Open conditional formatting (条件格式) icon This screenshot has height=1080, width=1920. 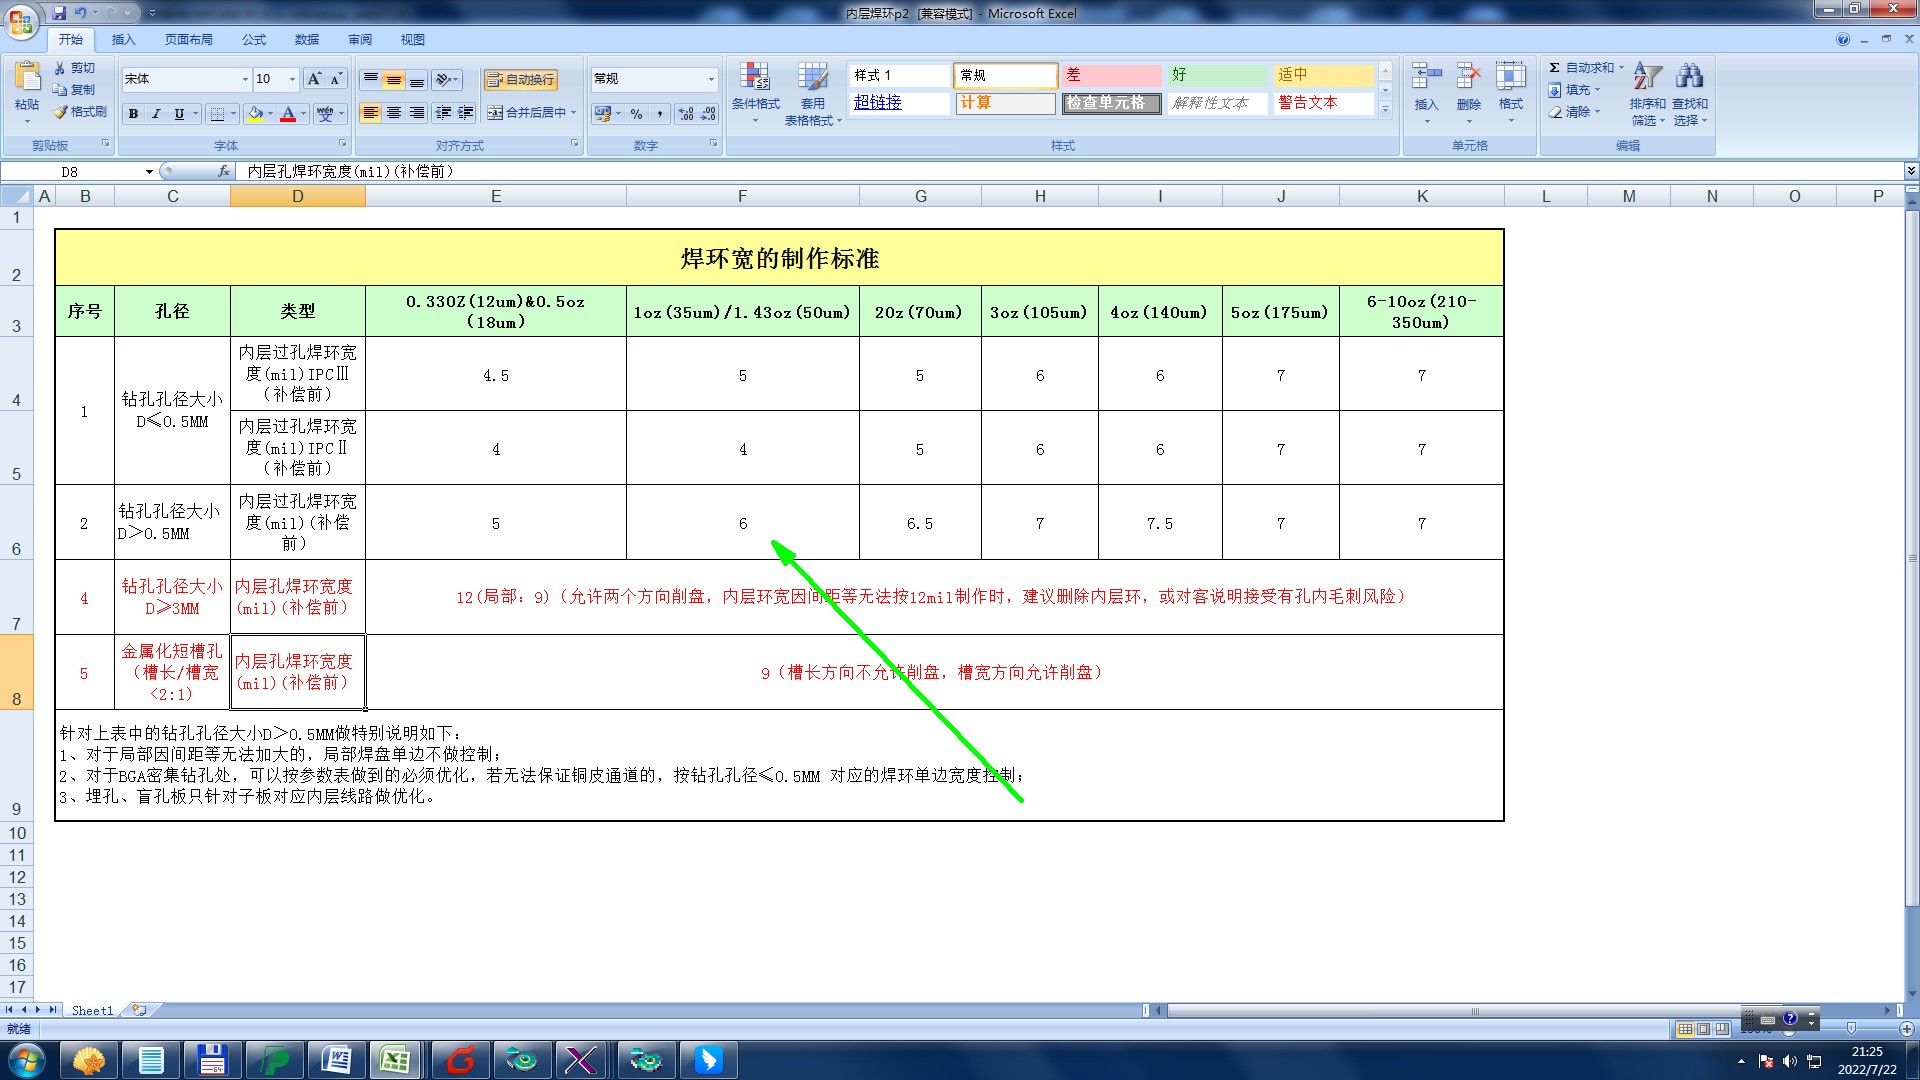click(x=755, y=78)
